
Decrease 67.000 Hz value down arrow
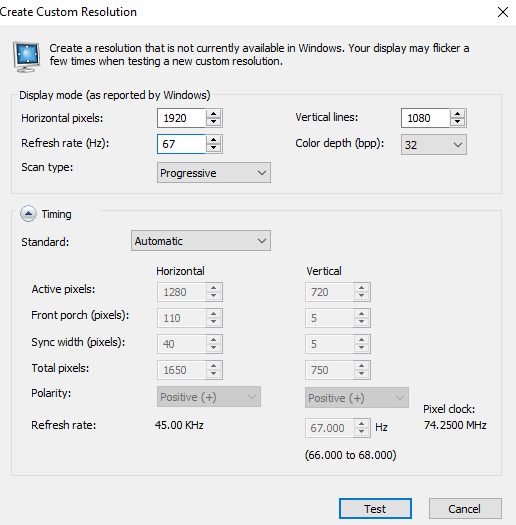click(362, 432)
